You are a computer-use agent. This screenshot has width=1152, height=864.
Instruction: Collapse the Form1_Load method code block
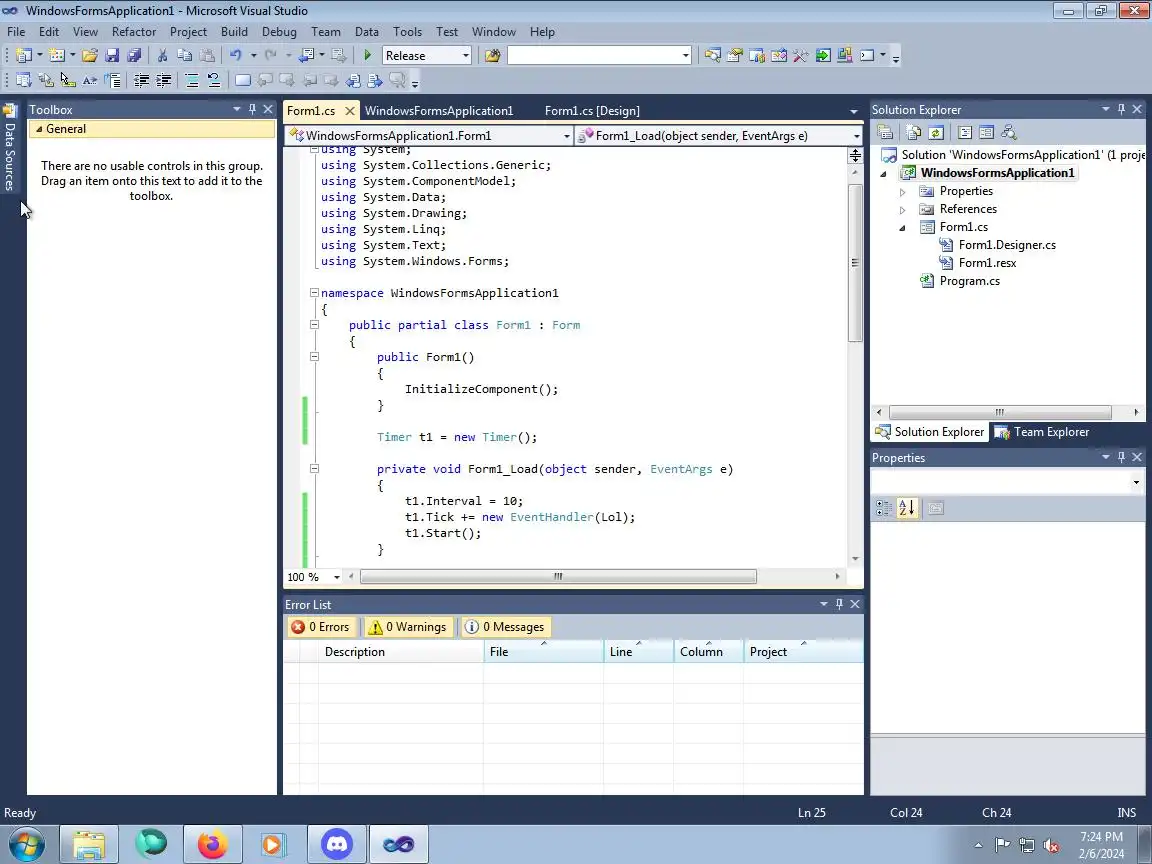pyautogui.click(x=314, y=469)
